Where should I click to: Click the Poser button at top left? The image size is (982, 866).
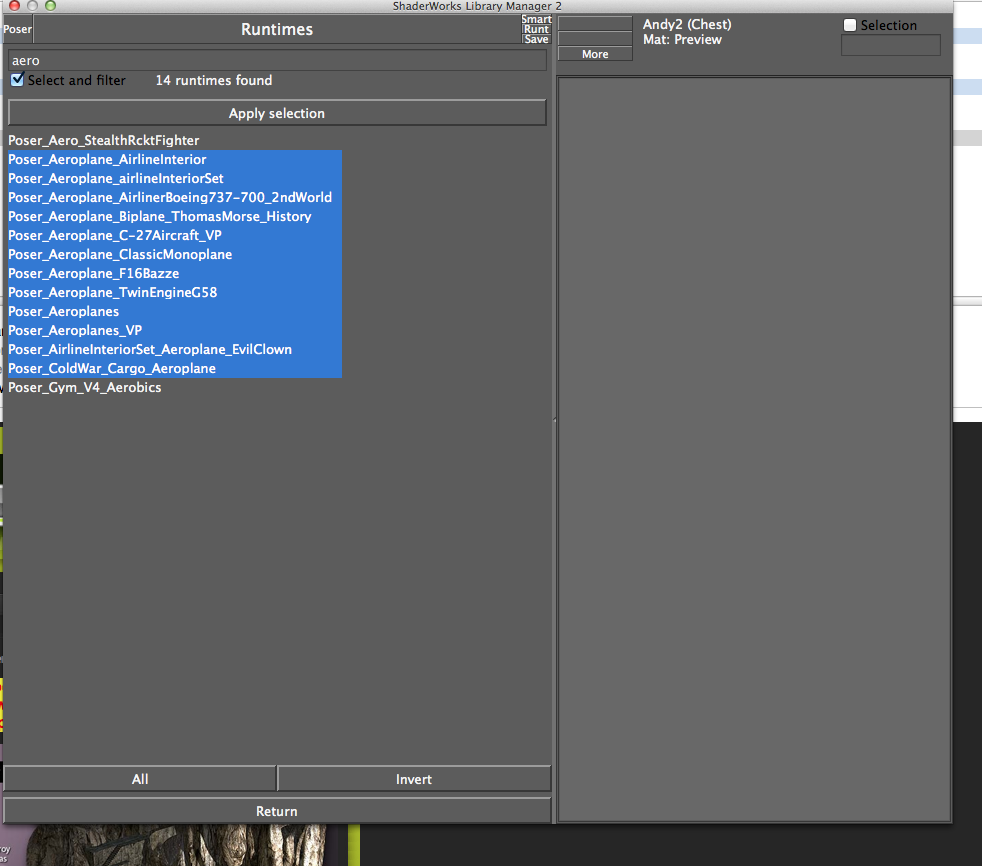pyautogui.click(x=17, y=30)
